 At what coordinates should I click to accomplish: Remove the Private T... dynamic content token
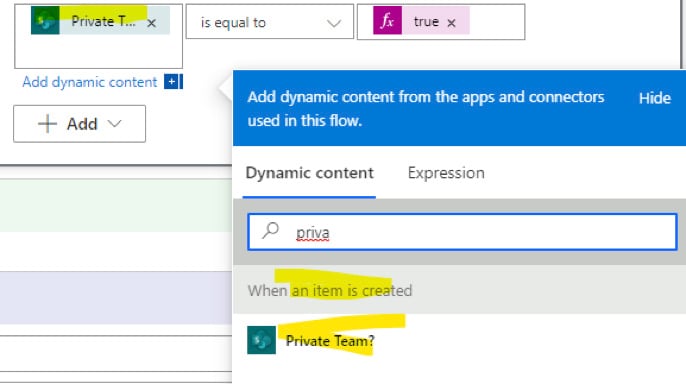coord(151,23)
